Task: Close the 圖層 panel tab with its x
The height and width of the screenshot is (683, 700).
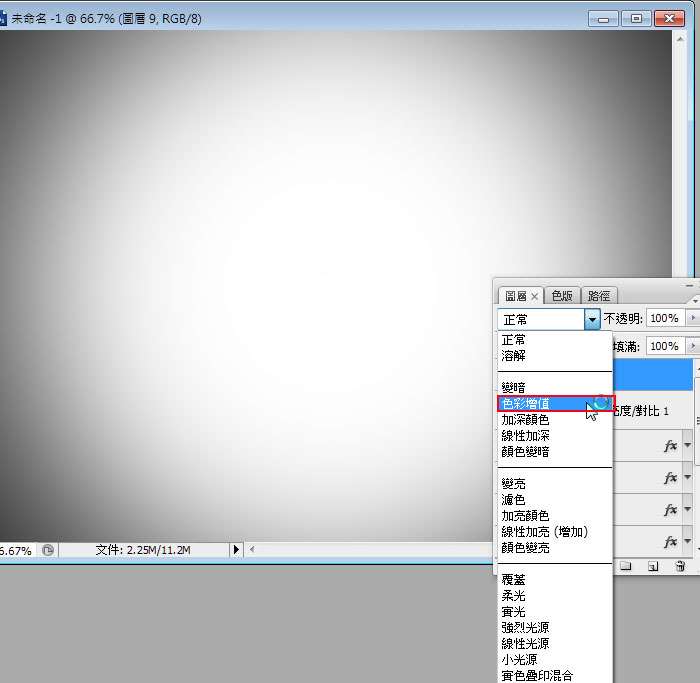Action: 535,296
